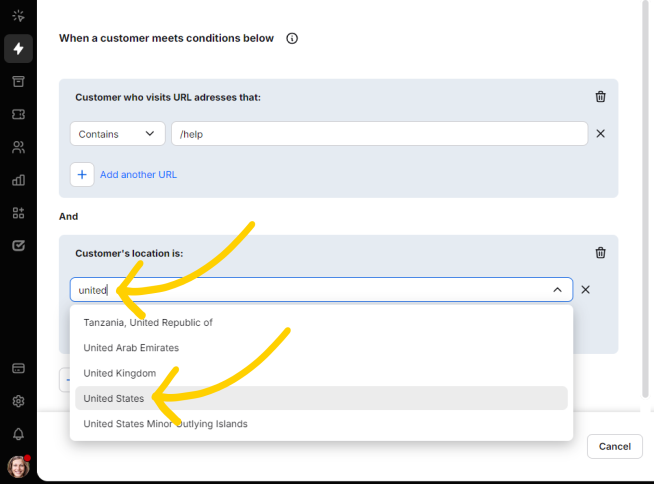Open the Apps marketplace grid icon
Viewport: 654px width, 484px height.
coord(18,213)
